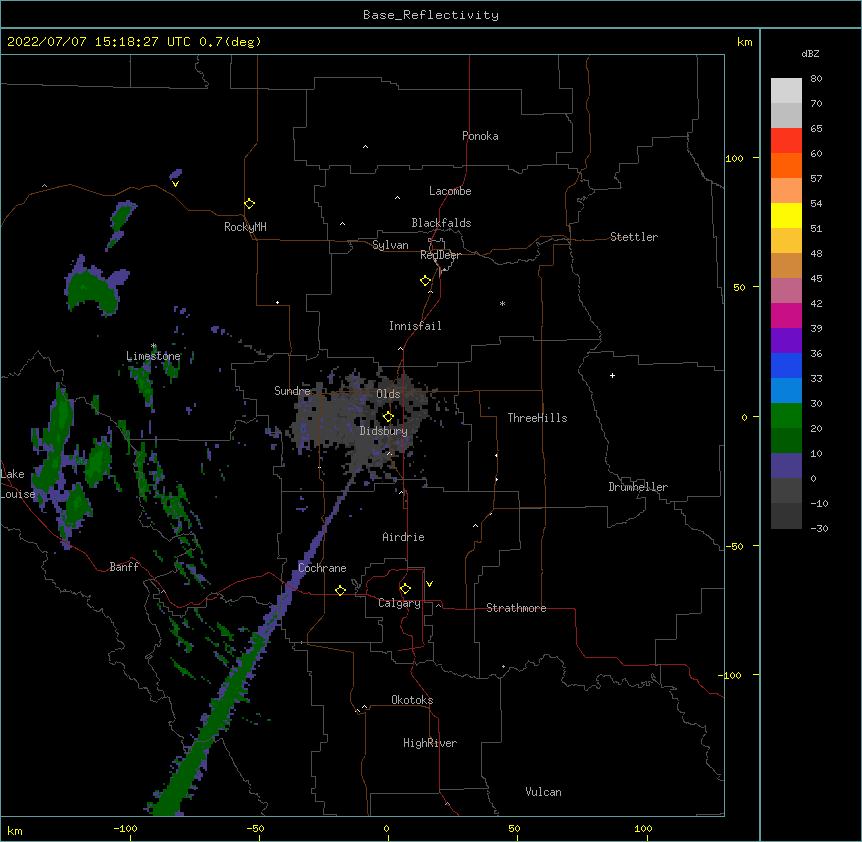Click the purple legend swatch between 39 and 36
Screen dimensions: 862x842
coord(786,340)
